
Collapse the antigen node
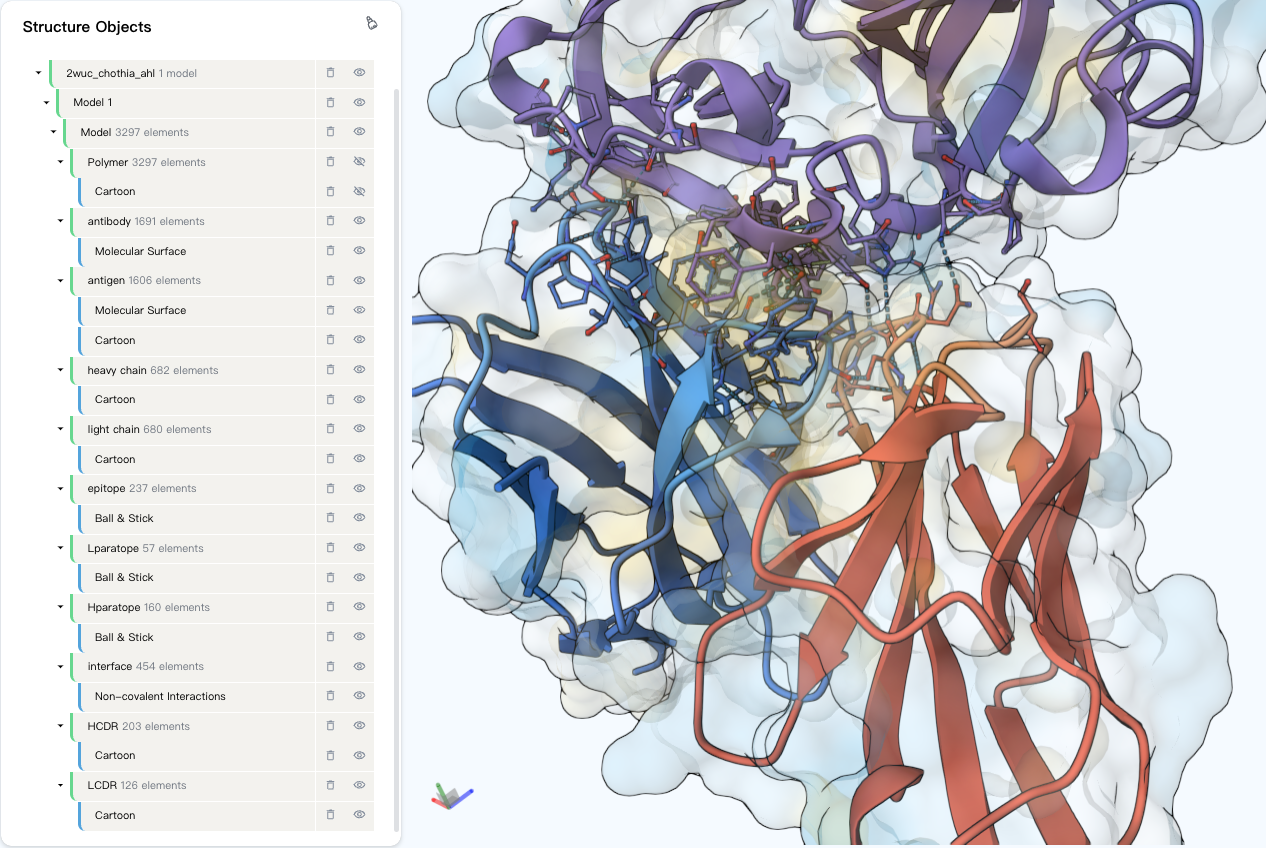[60, 281]
